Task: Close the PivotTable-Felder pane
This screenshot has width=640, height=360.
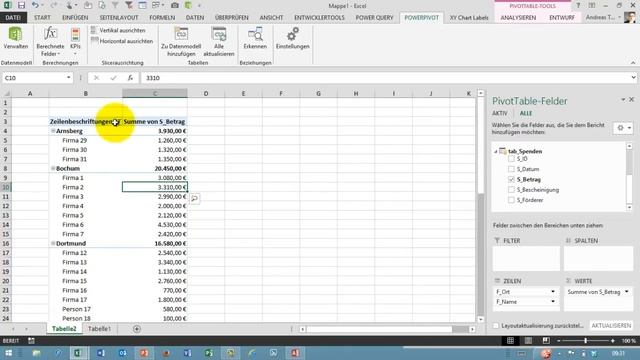Action: 631,100
